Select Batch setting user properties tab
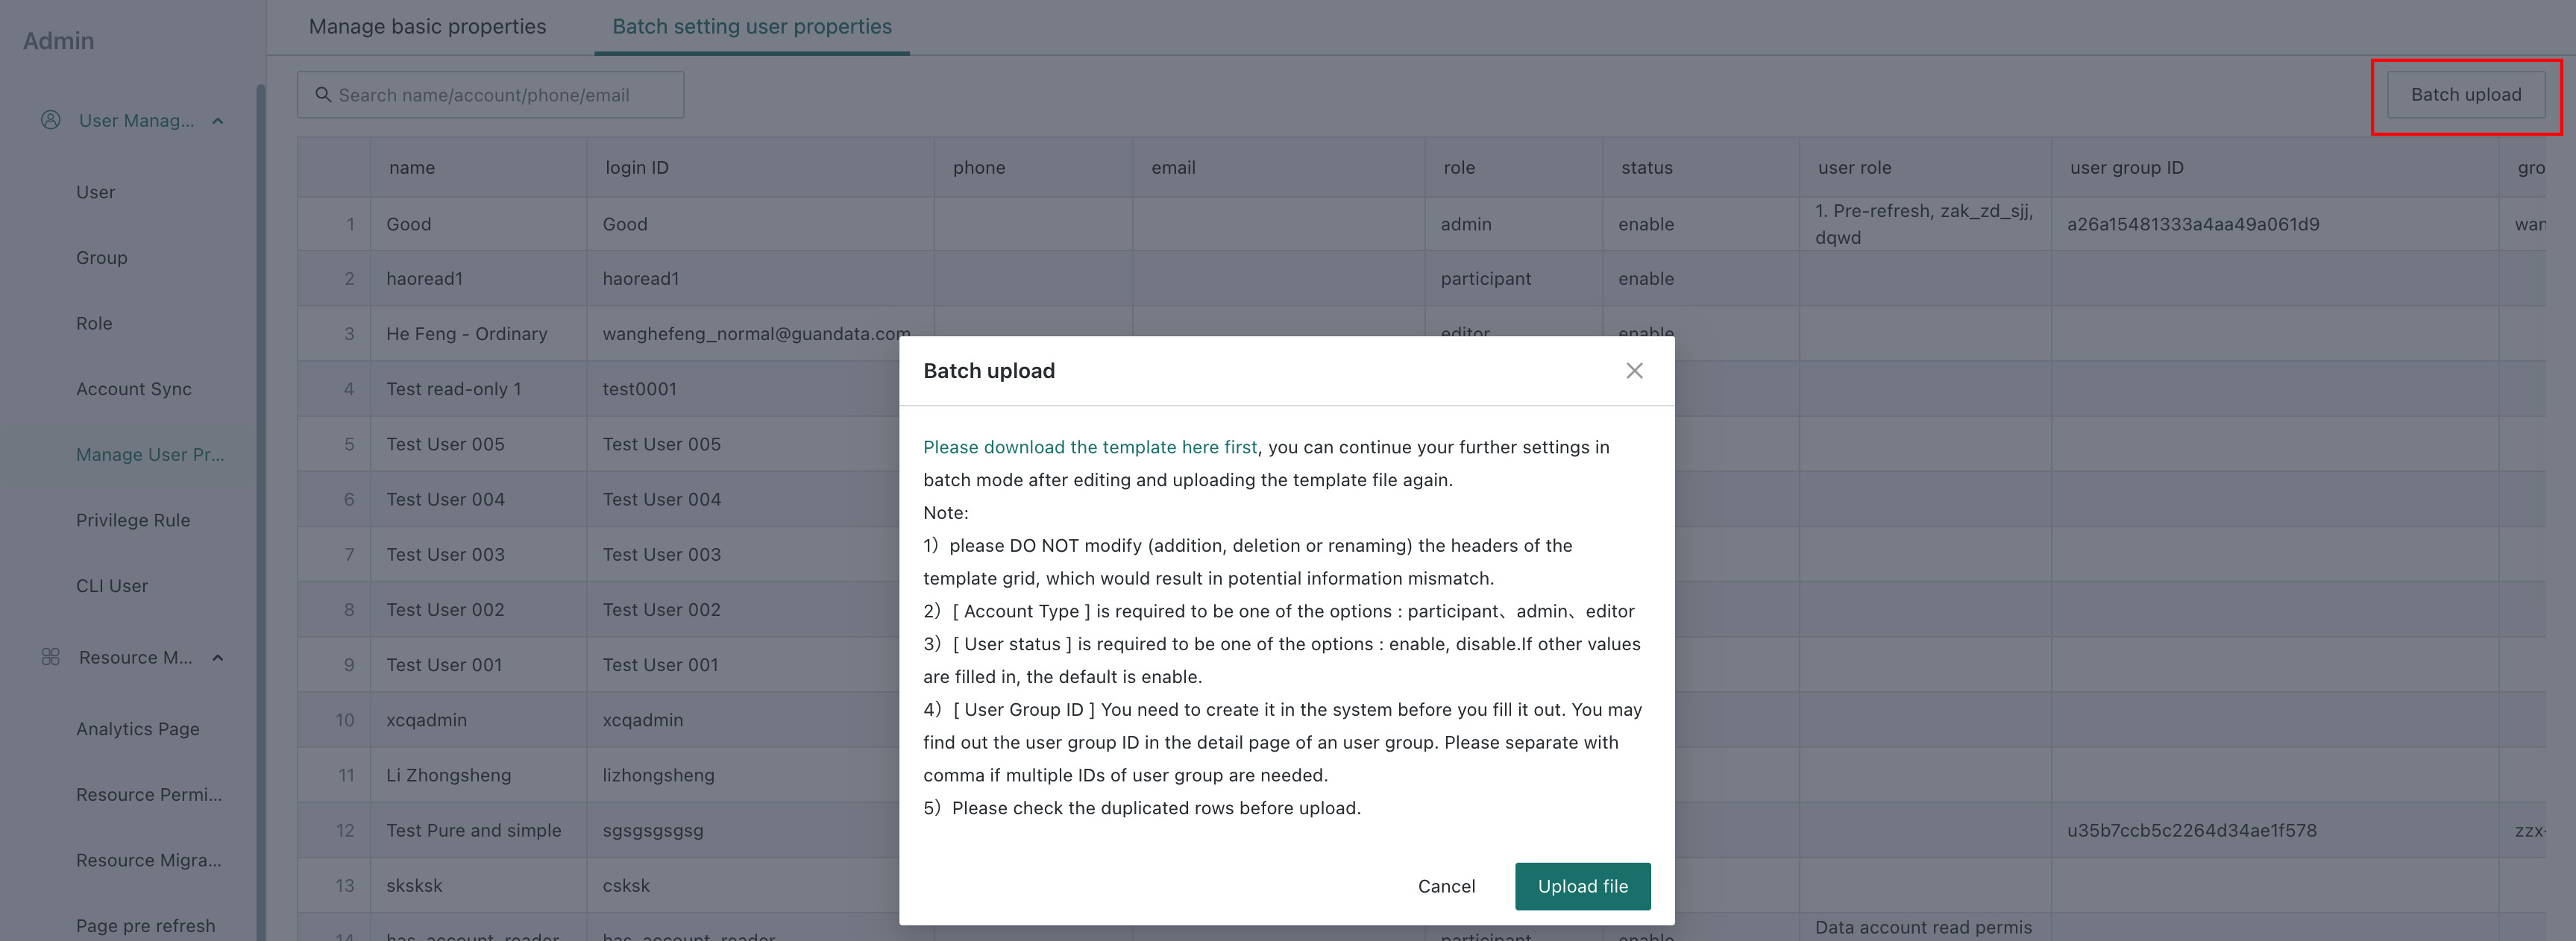This screenshot has height=941, width=2576. tap(752, 27)
